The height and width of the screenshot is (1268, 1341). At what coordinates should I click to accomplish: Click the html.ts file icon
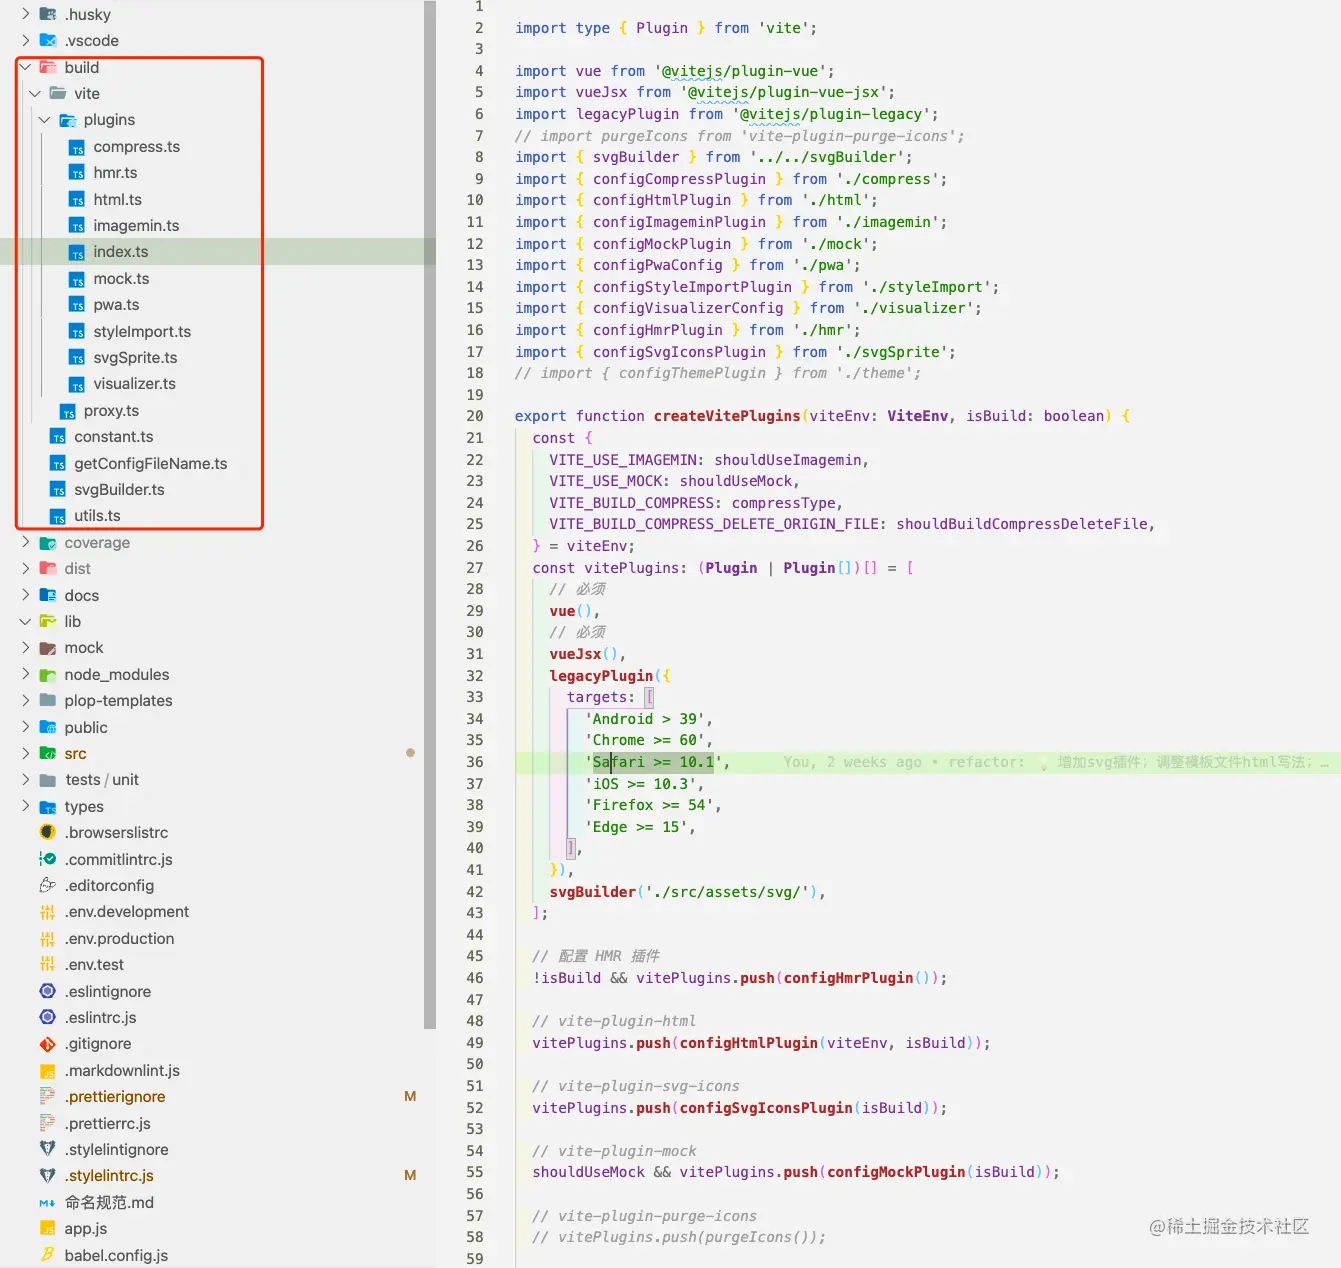[77, 200]
